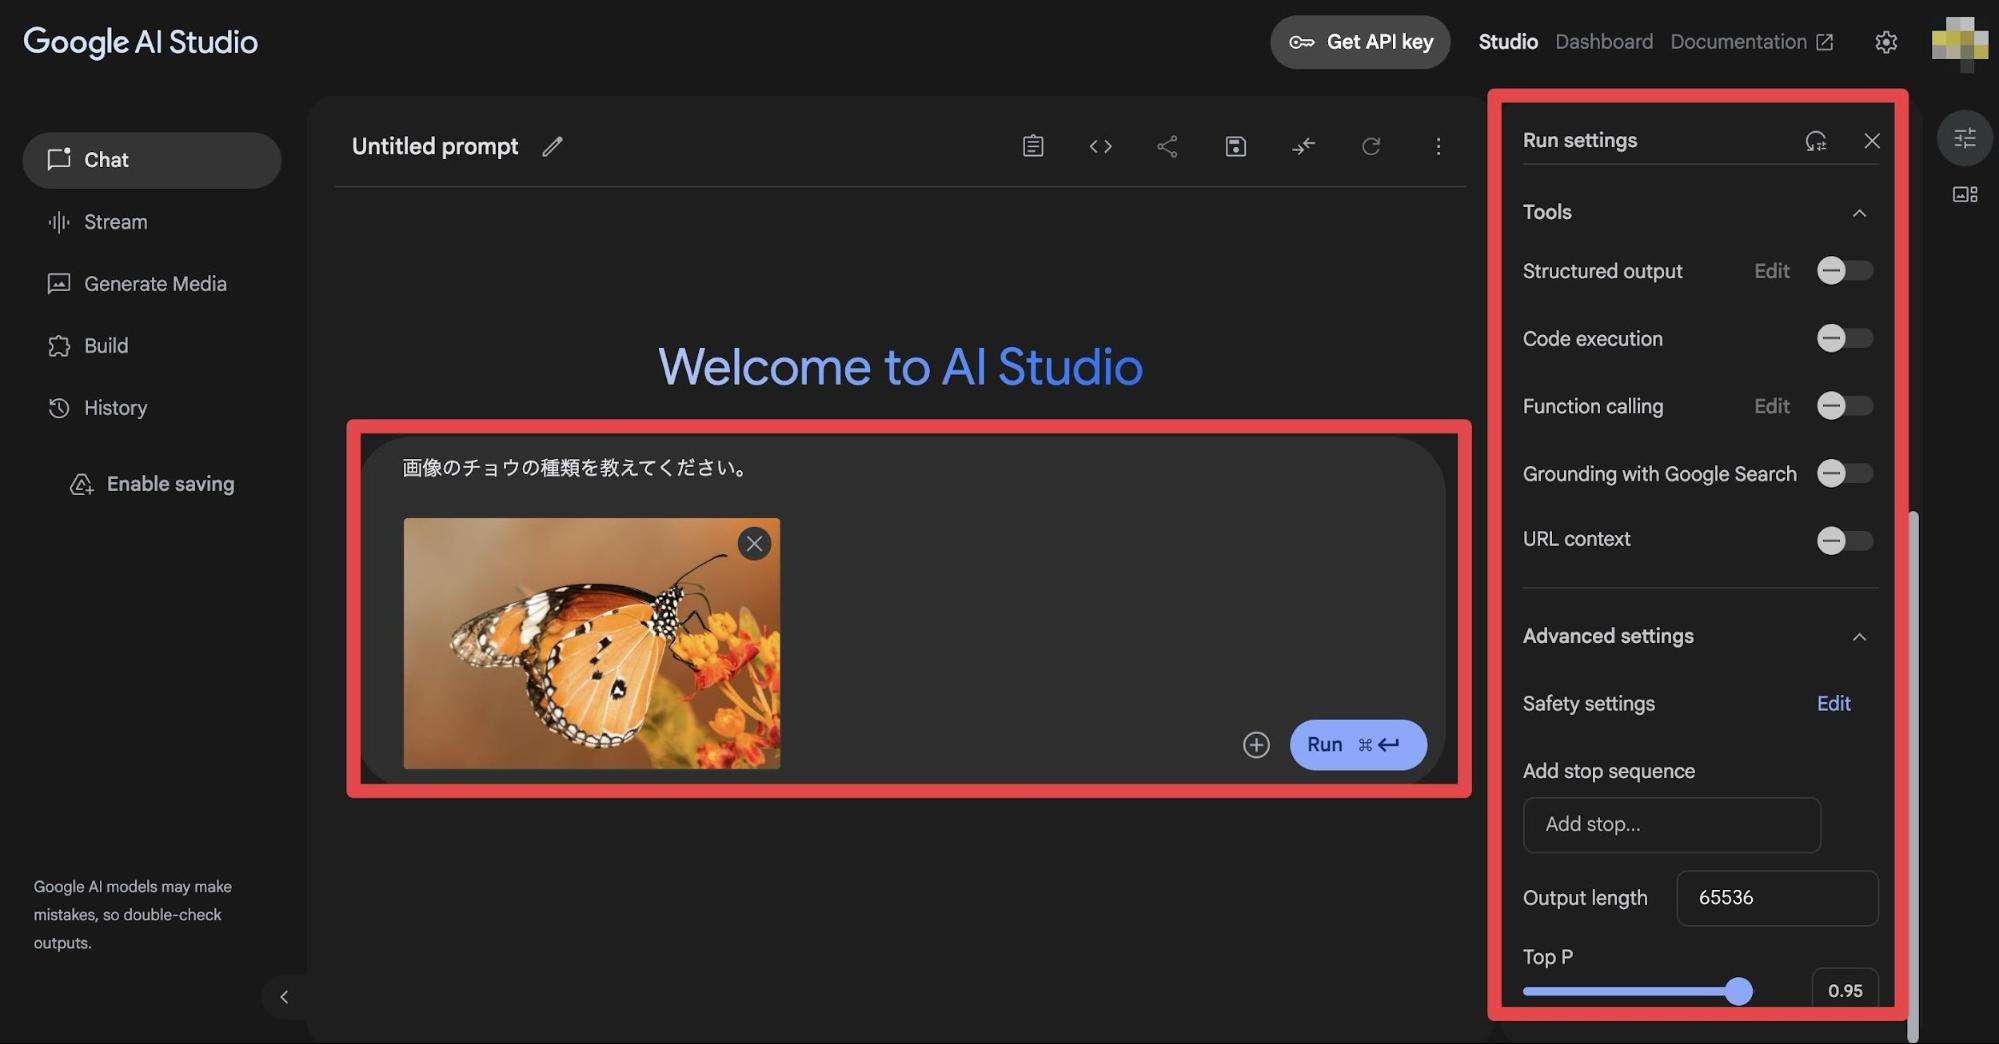Click the compare mode arrows icon
The width and height of the screenshot is (1999, 1044).
pyautogui.click(x=1303, y=147)
